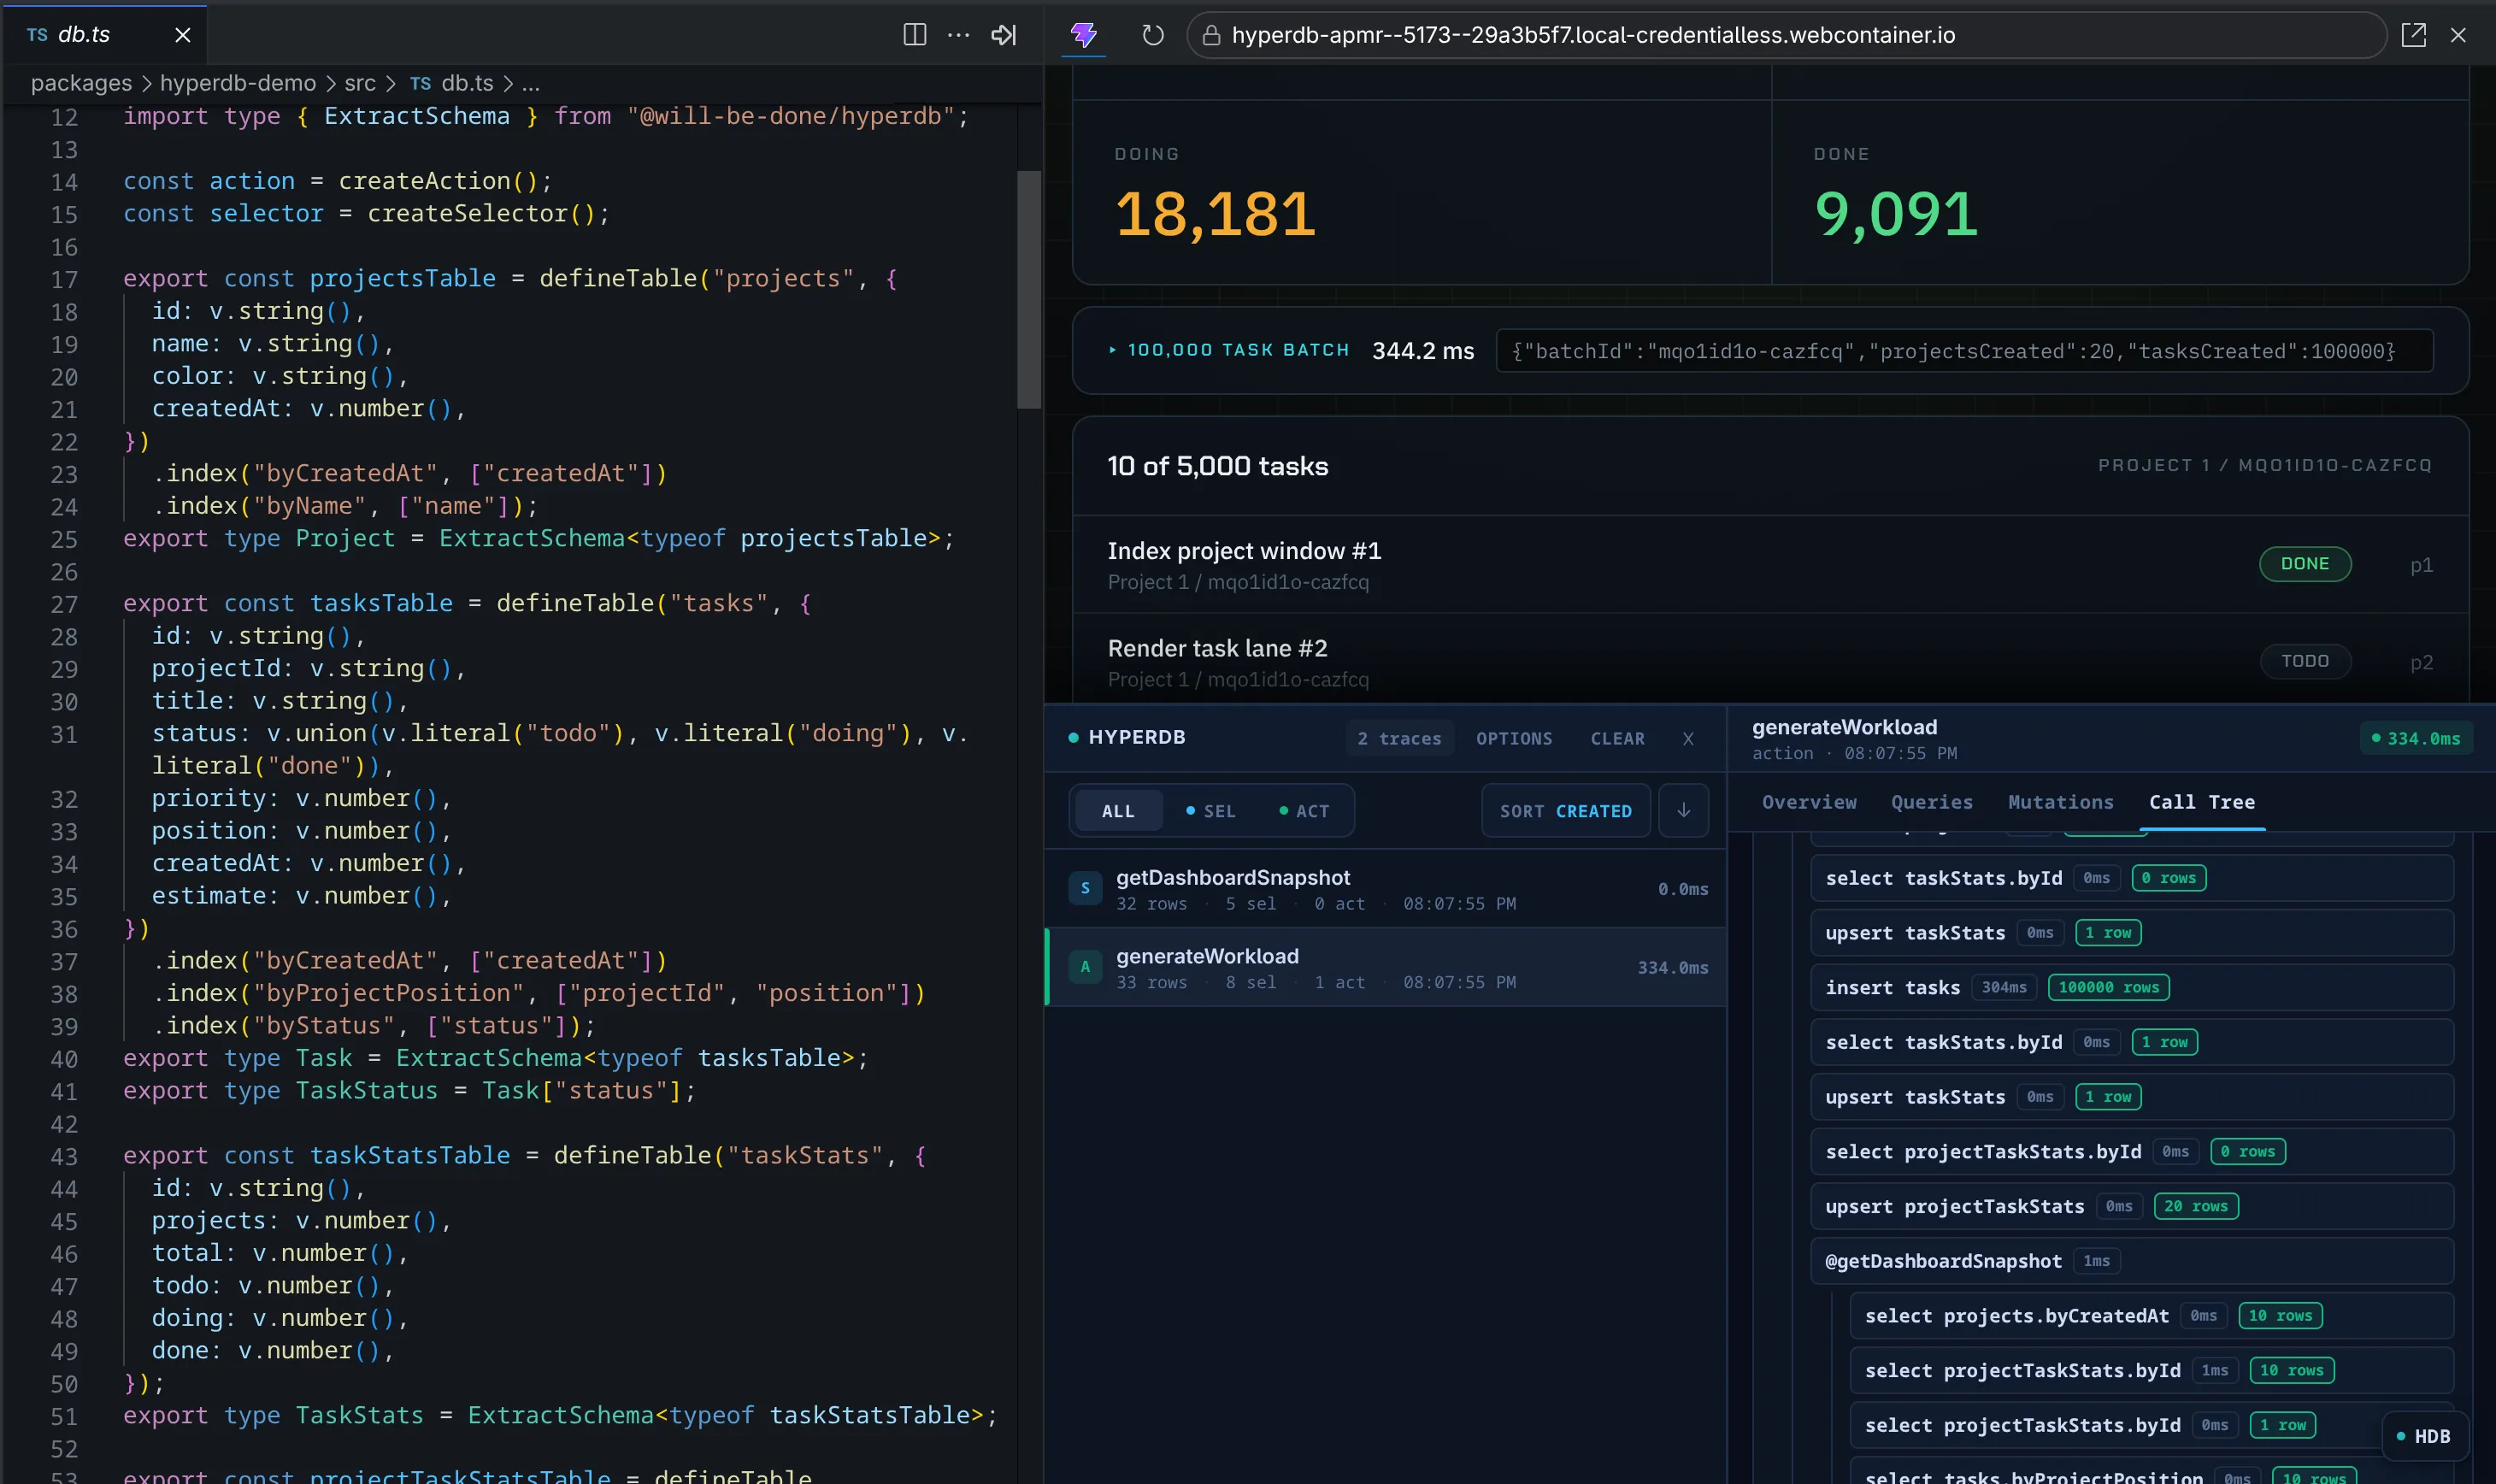The image size is (2496, 1484).
Task: Select the db.ts file tab
Action: click(x=104, y=35)
